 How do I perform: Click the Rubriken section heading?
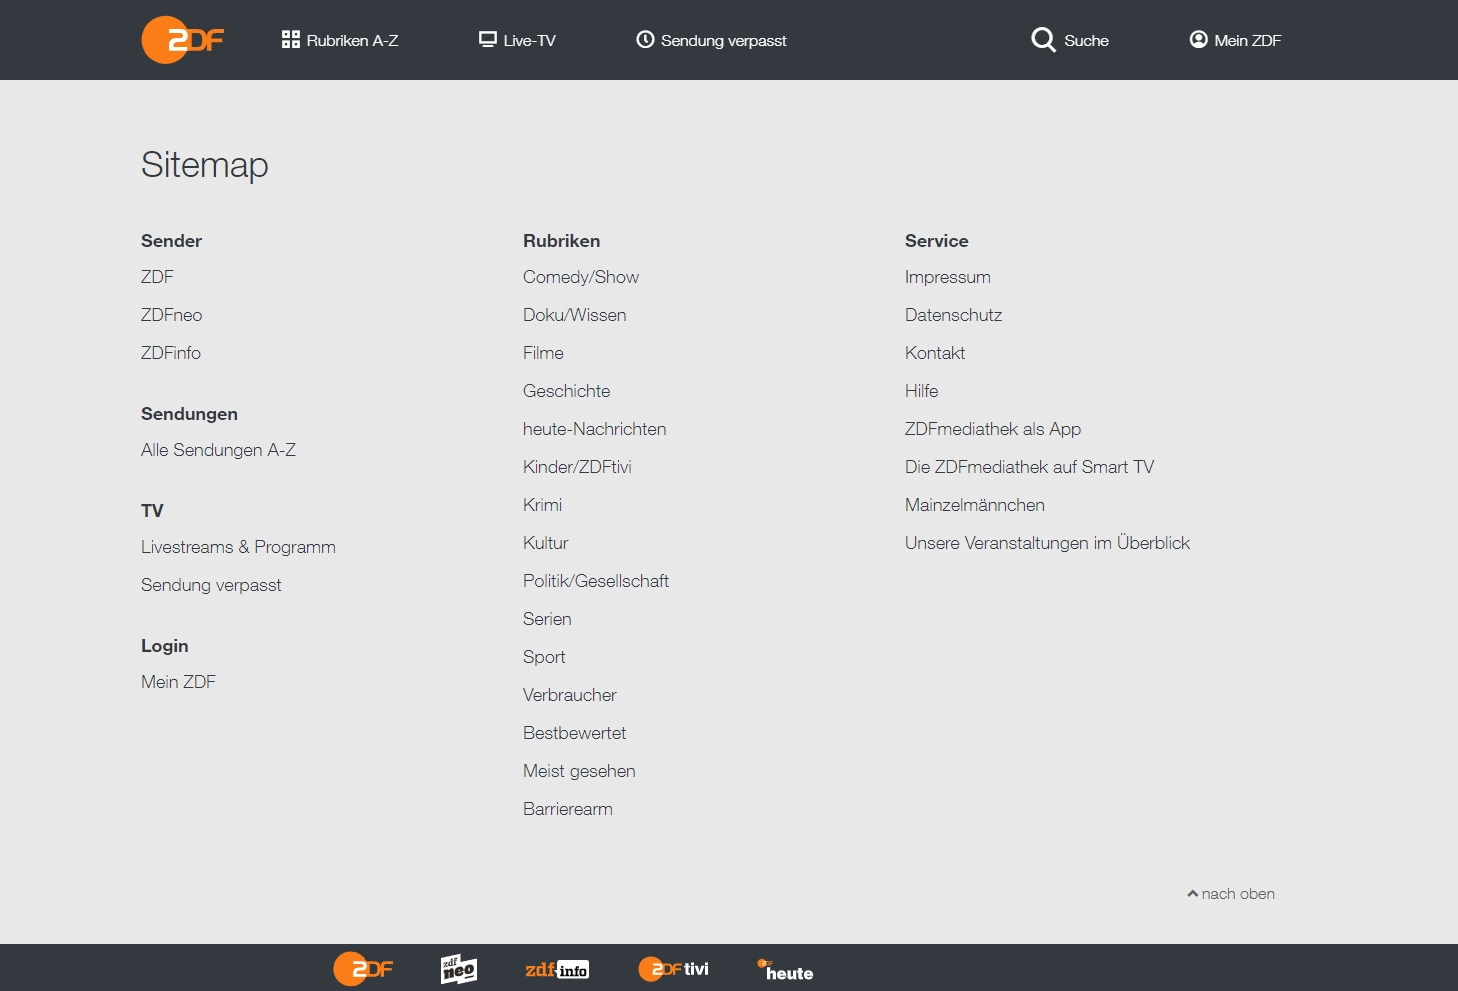pos(561,241)
